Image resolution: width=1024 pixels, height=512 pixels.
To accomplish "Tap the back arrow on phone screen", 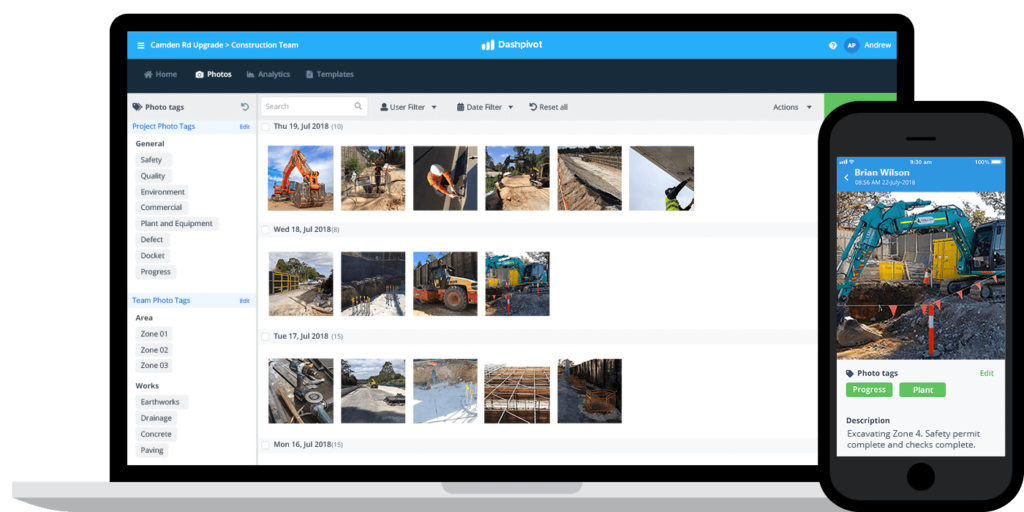I will (x=846, y=177).
